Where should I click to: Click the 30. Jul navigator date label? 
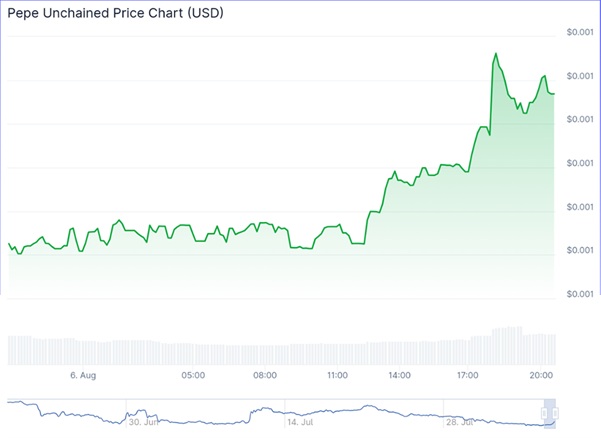(x=144, y=422)
